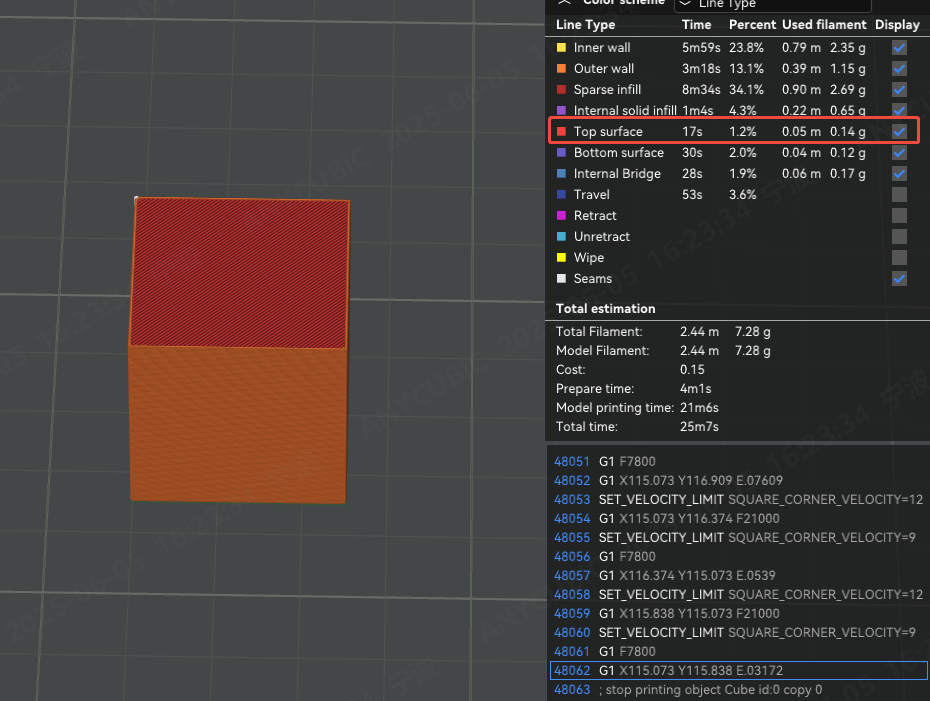The width and height of the screenshot is (930, 701).
Task: Click the Top surface red swatch
Action: tap(561, 132)
